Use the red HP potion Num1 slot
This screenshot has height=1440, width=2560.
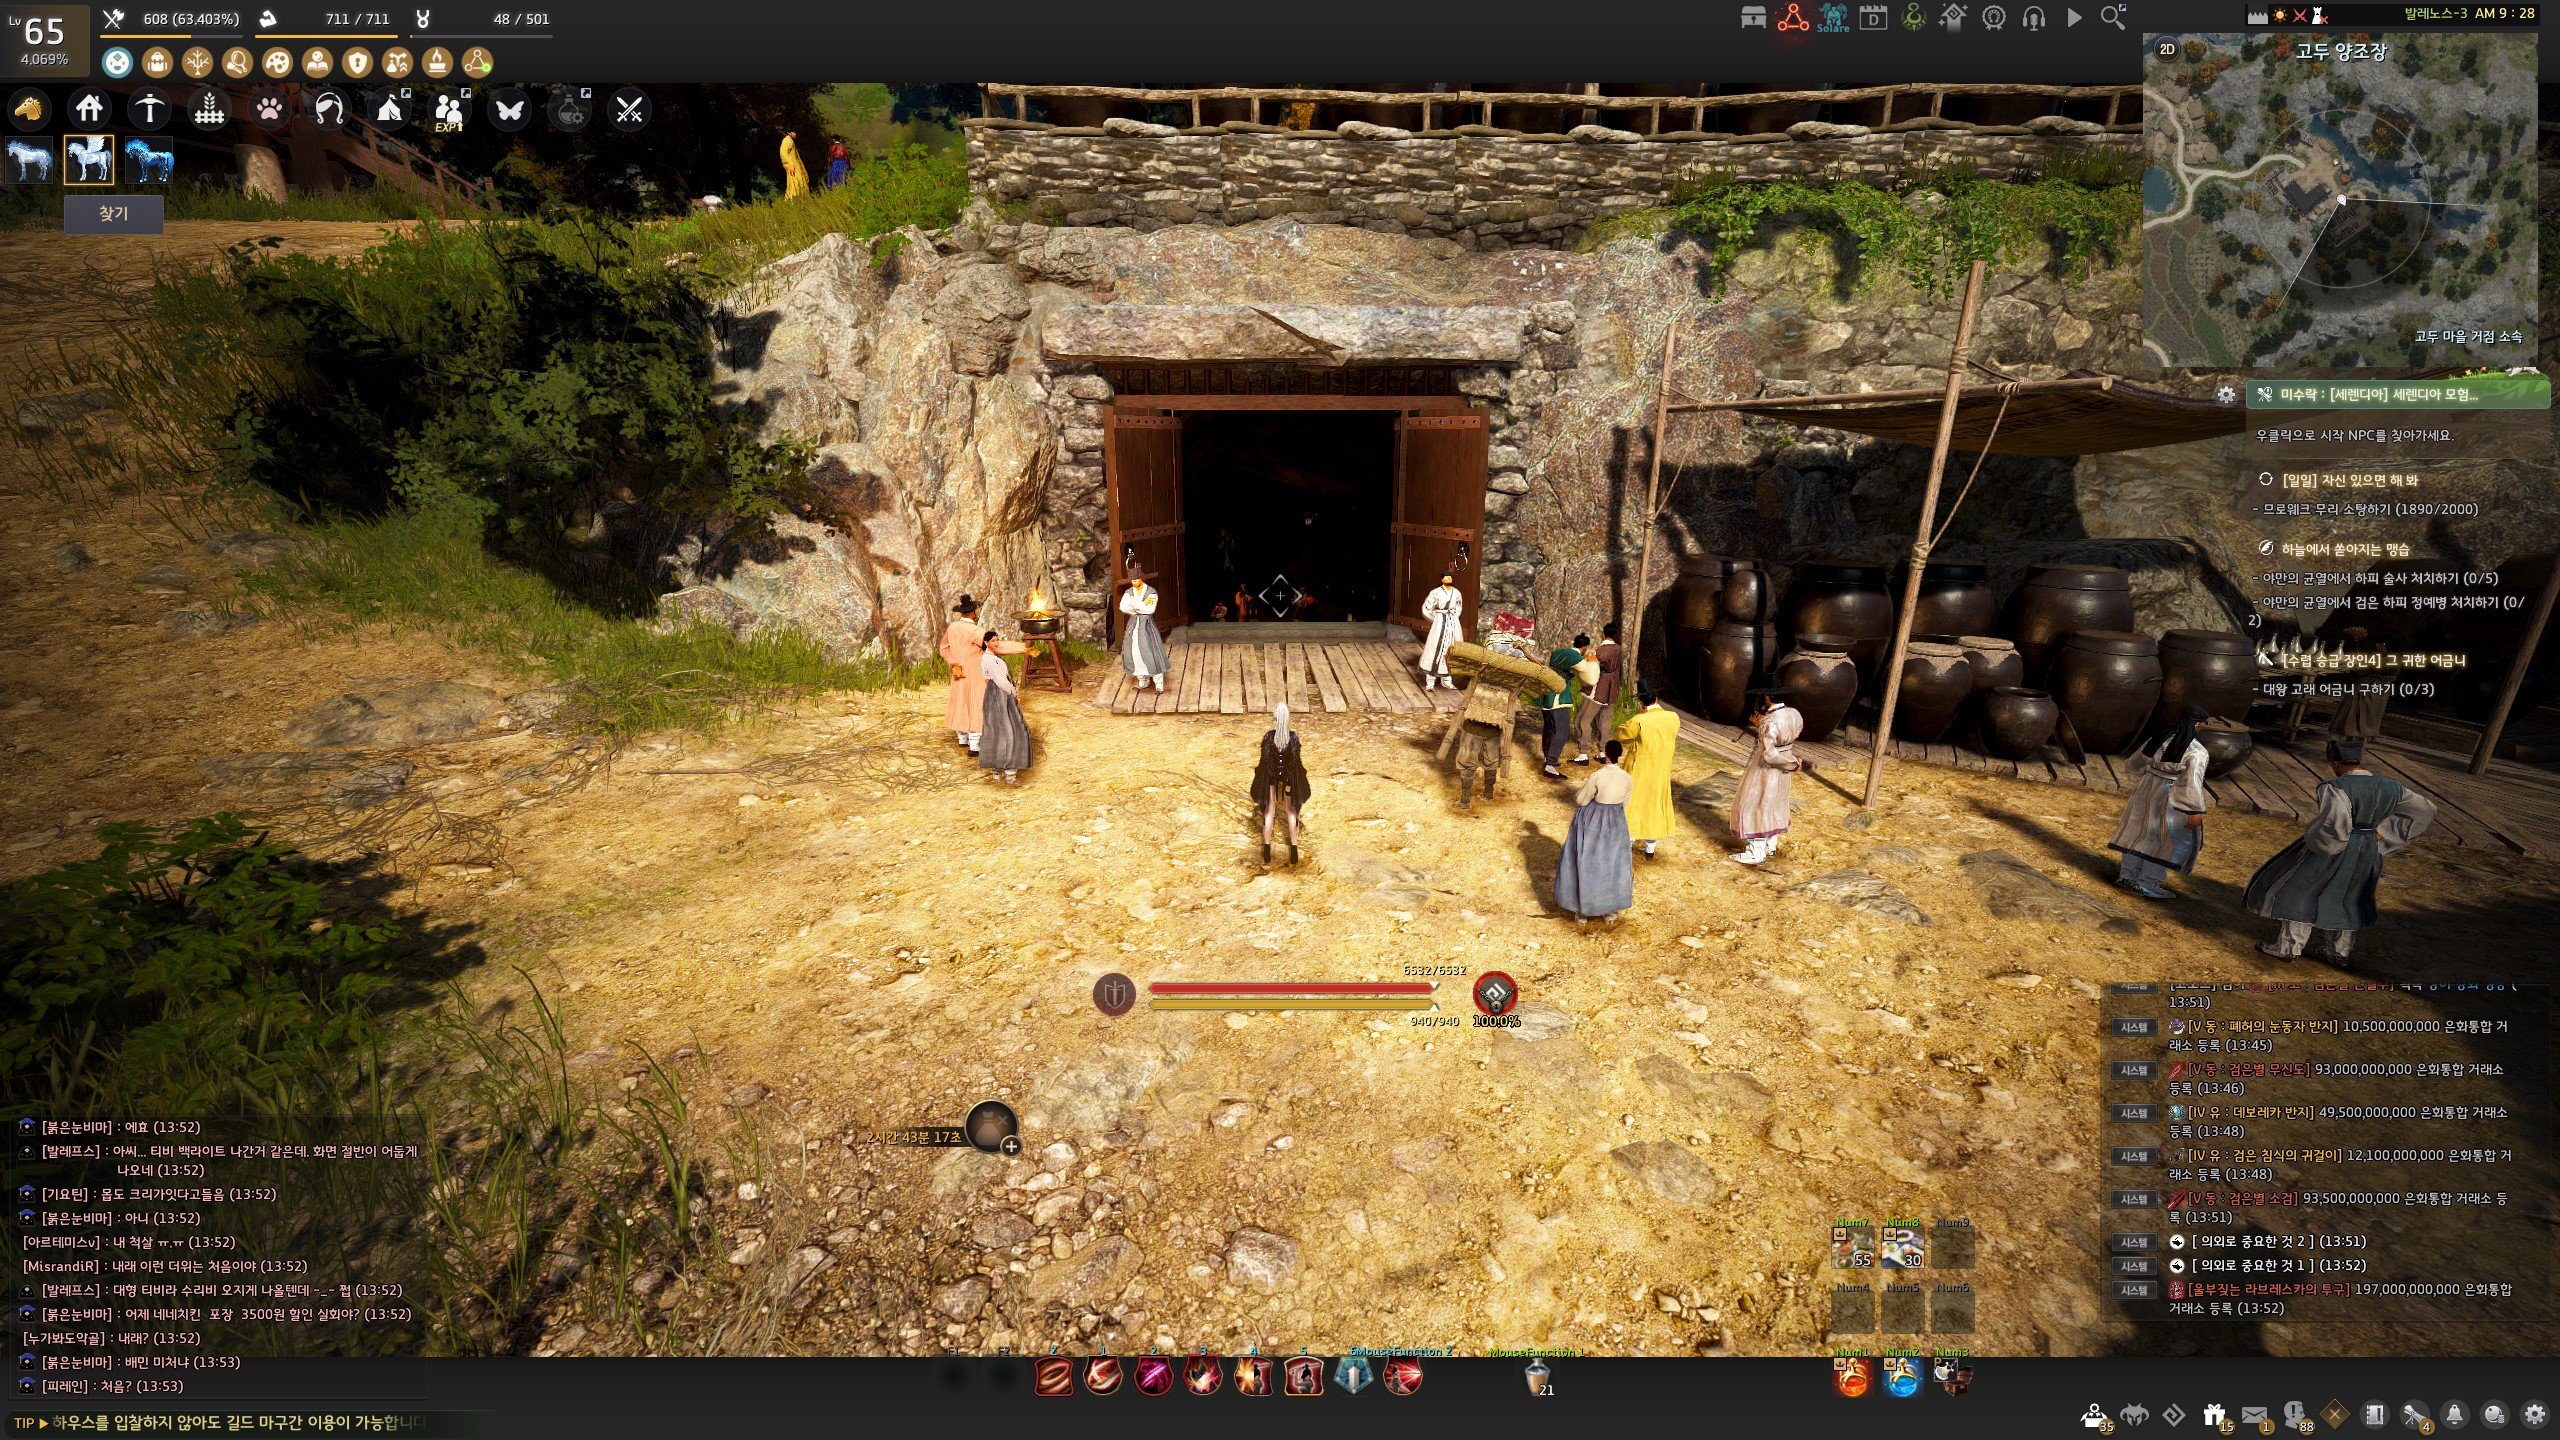(1852, 1379)
